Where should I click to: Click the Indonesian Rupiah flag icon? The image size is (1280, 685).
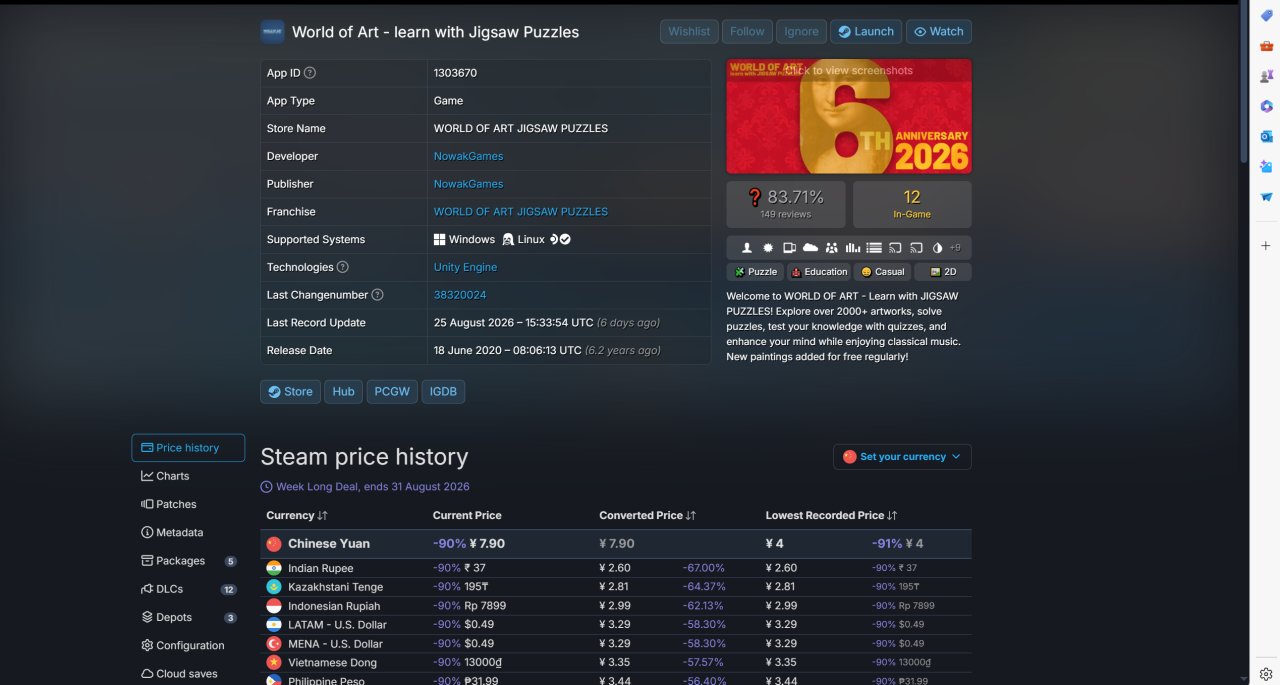point(274,606)
